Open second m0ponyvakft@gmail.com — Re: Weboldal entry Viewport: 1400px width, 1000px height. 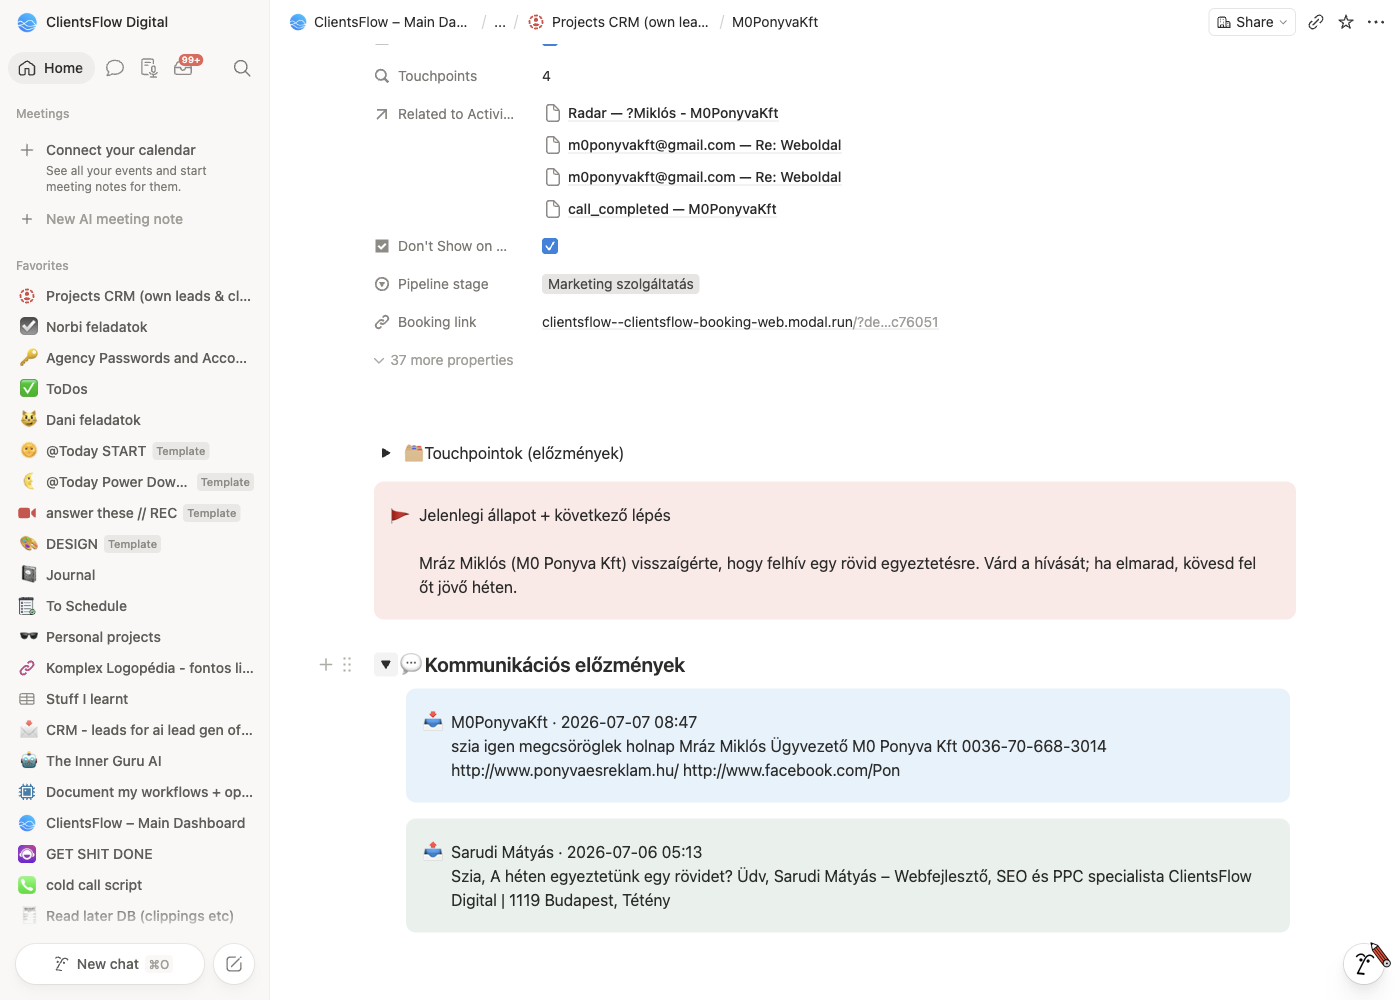[704, 177]
